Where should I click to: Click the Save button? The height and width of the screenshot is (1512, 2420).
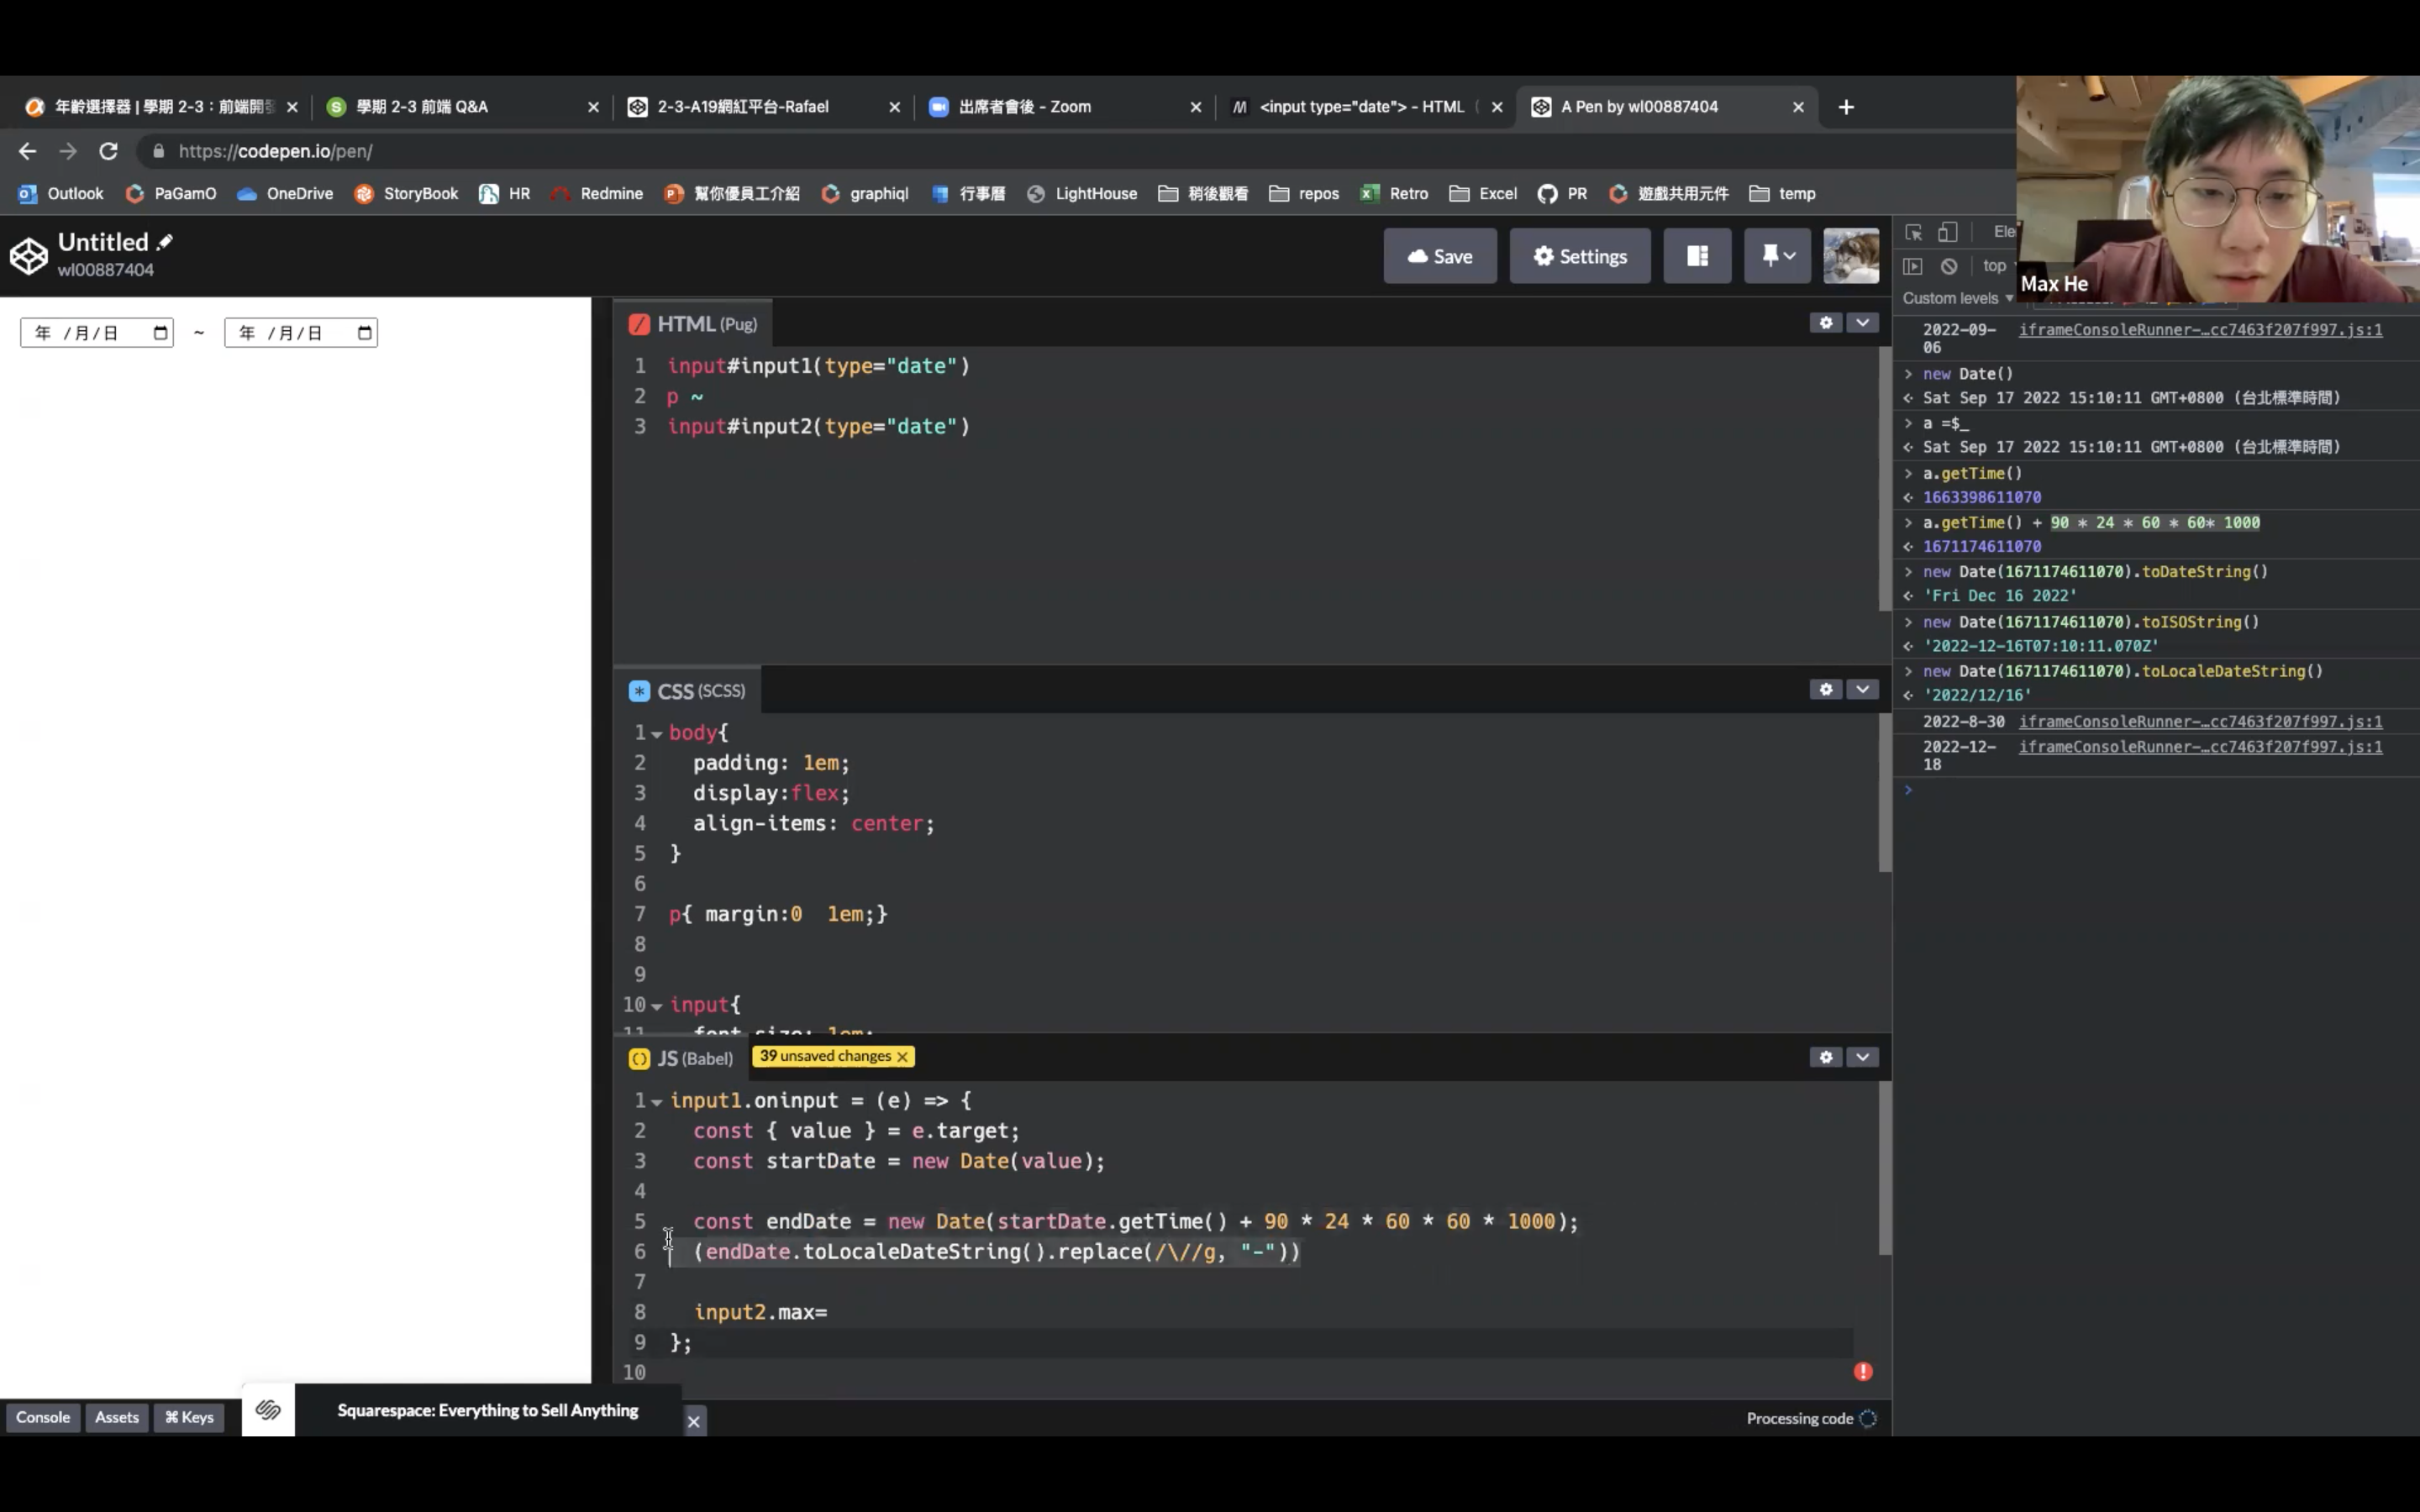[x=1439, y=256]
